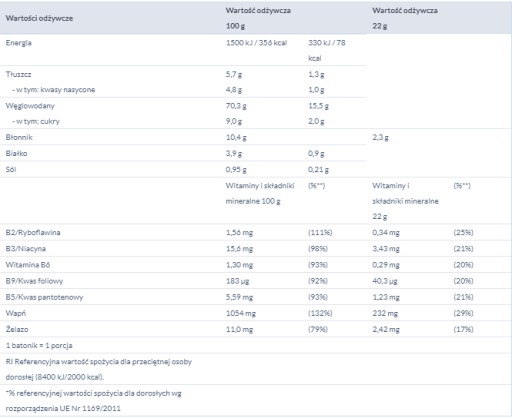Viewport: 512px width, 418px height.
Task: Click the Energia row label
Action: (x=18, y=43)
